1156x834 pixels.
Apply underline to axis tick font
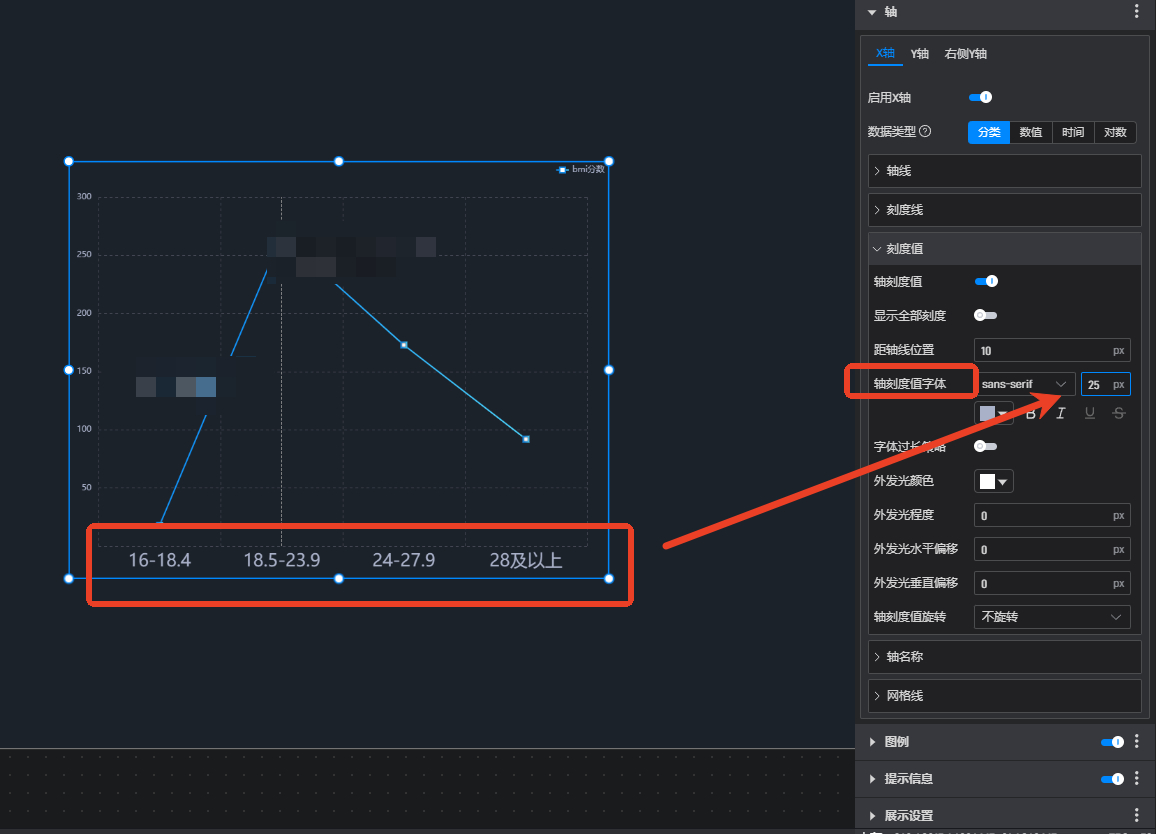click(x=1090, y=414)
